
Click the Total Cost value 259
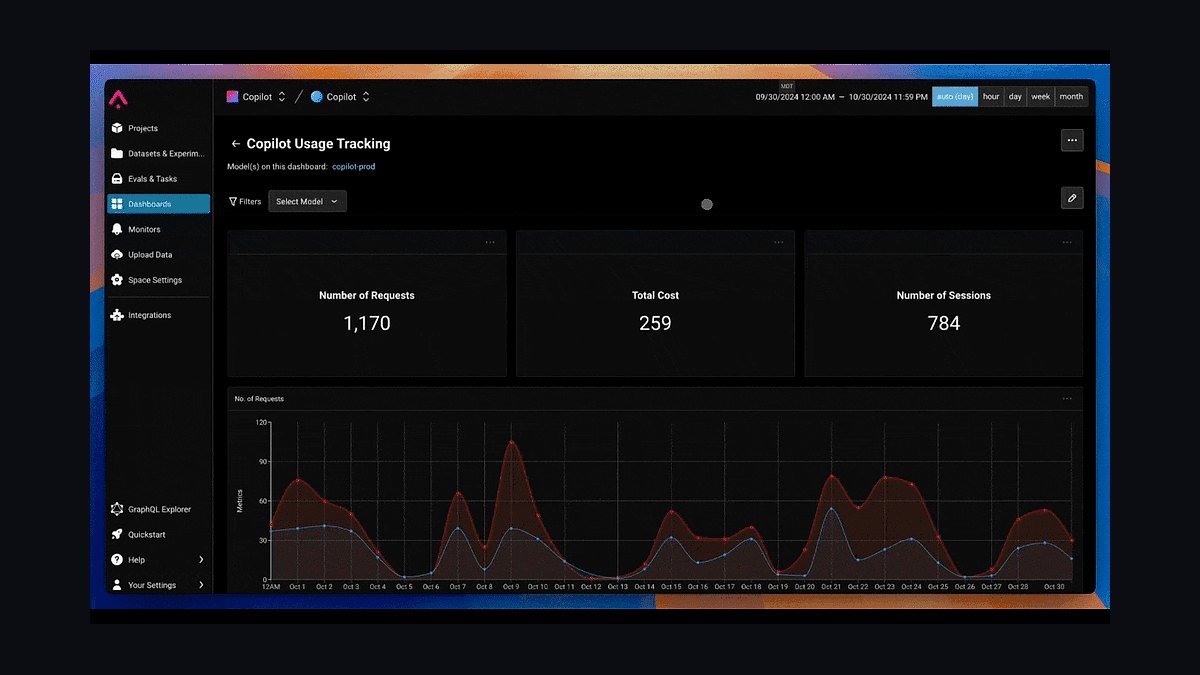click(655, 323)
